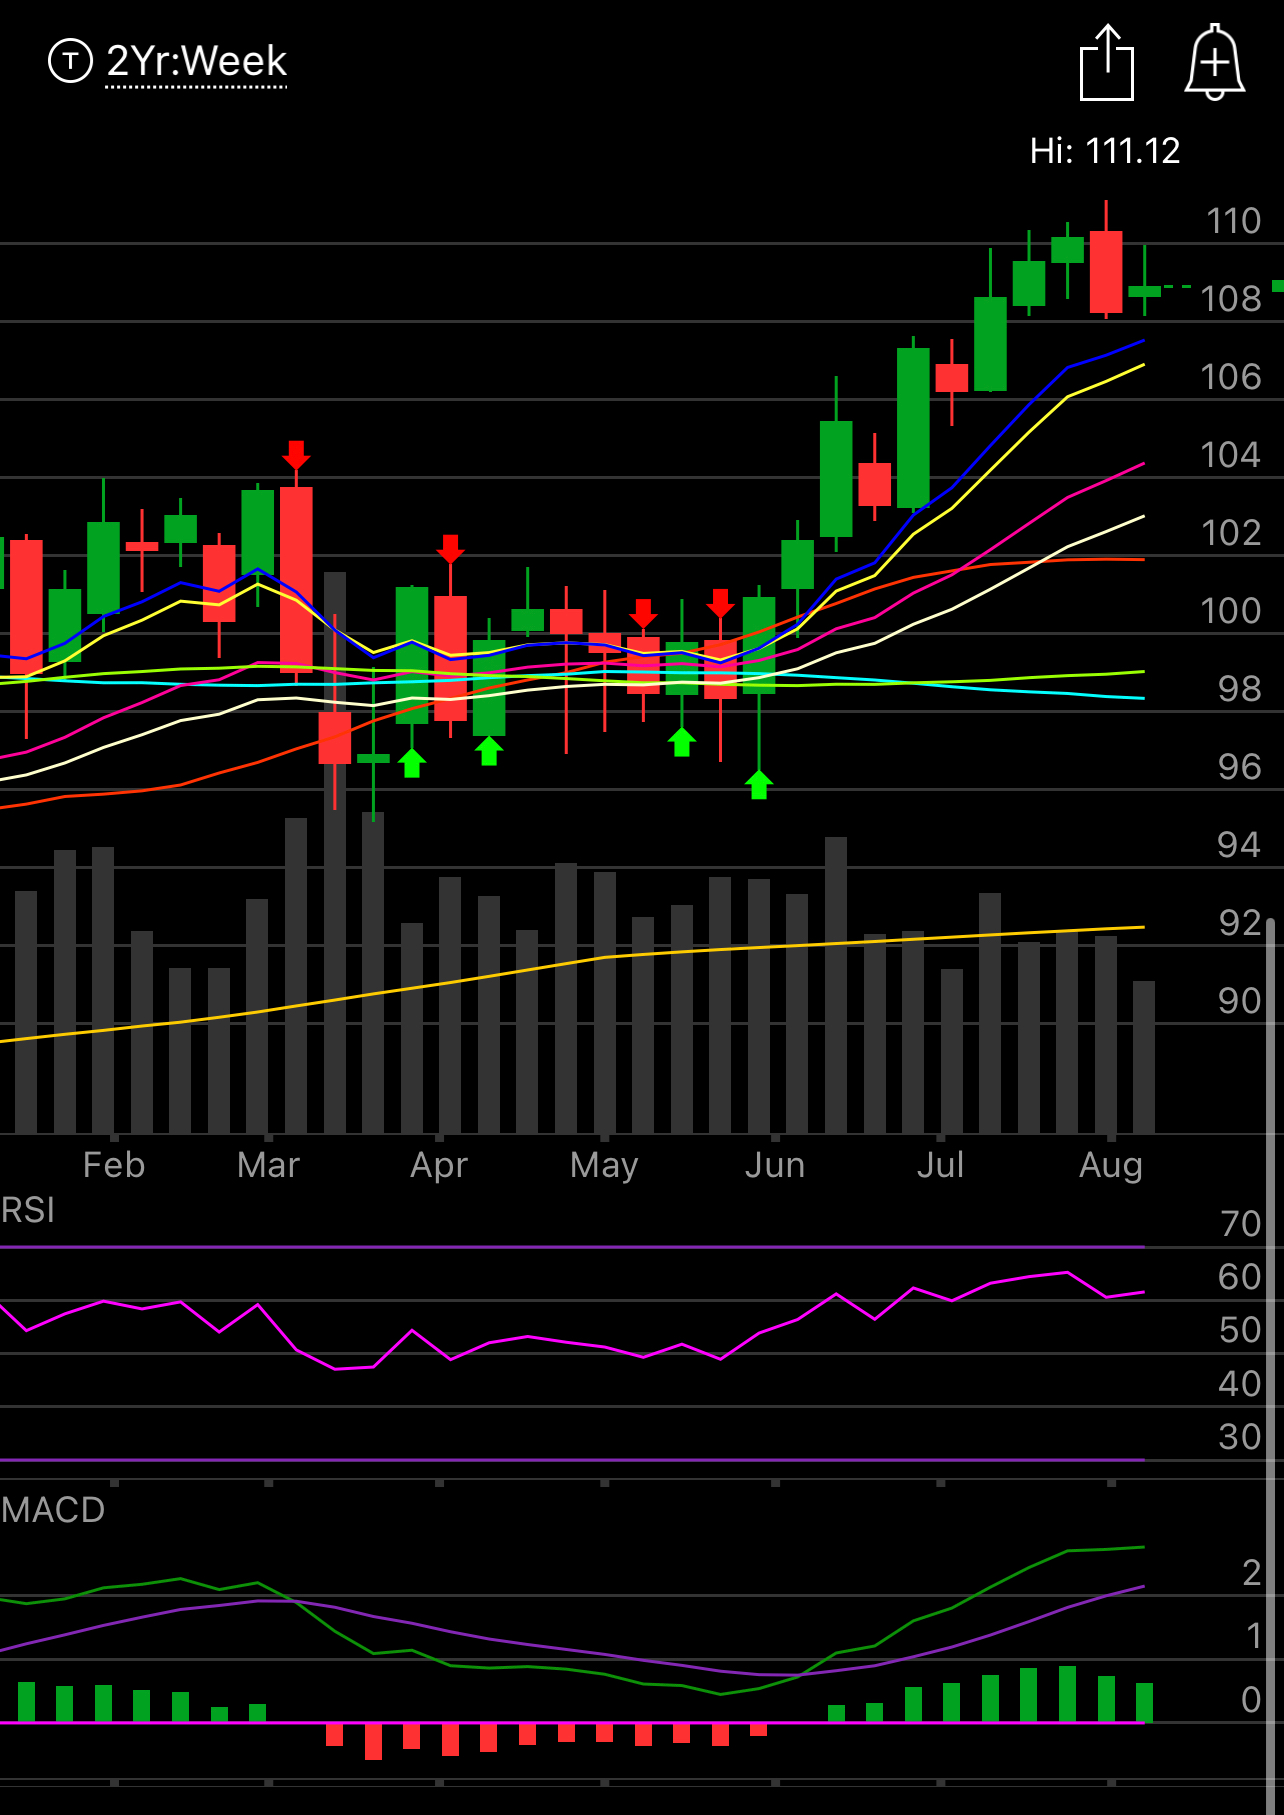Viewport: 1284px width, 1815px height.
Task: Open the 2Yr:Week timeframe selector
Action: pyautogui.click(x=197, y=61)
